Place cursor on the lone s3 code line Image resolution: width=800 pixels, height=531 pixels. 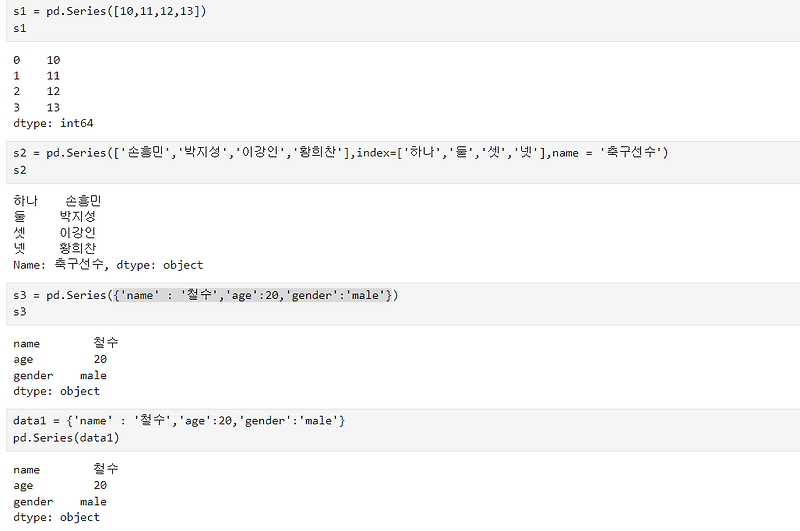click(20, 312)
